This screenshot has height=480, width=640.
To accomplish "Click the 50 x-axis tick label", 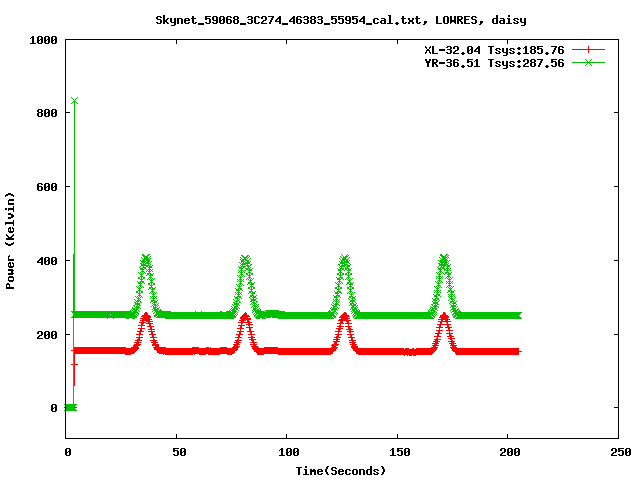I will pos(179,452).
